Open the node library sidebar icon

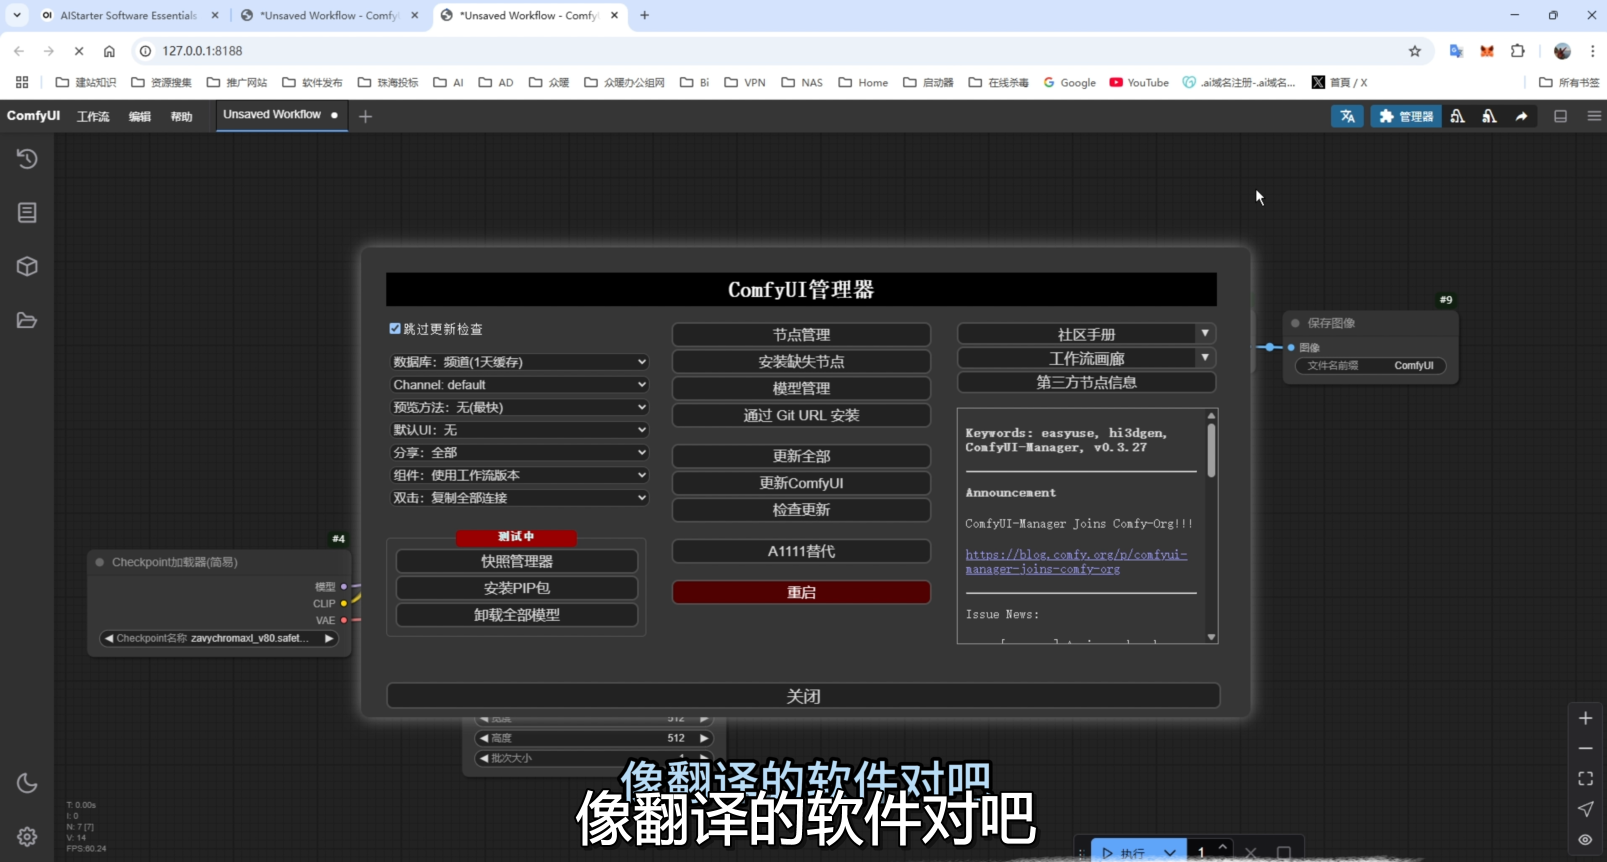click(x=27, y=212)
